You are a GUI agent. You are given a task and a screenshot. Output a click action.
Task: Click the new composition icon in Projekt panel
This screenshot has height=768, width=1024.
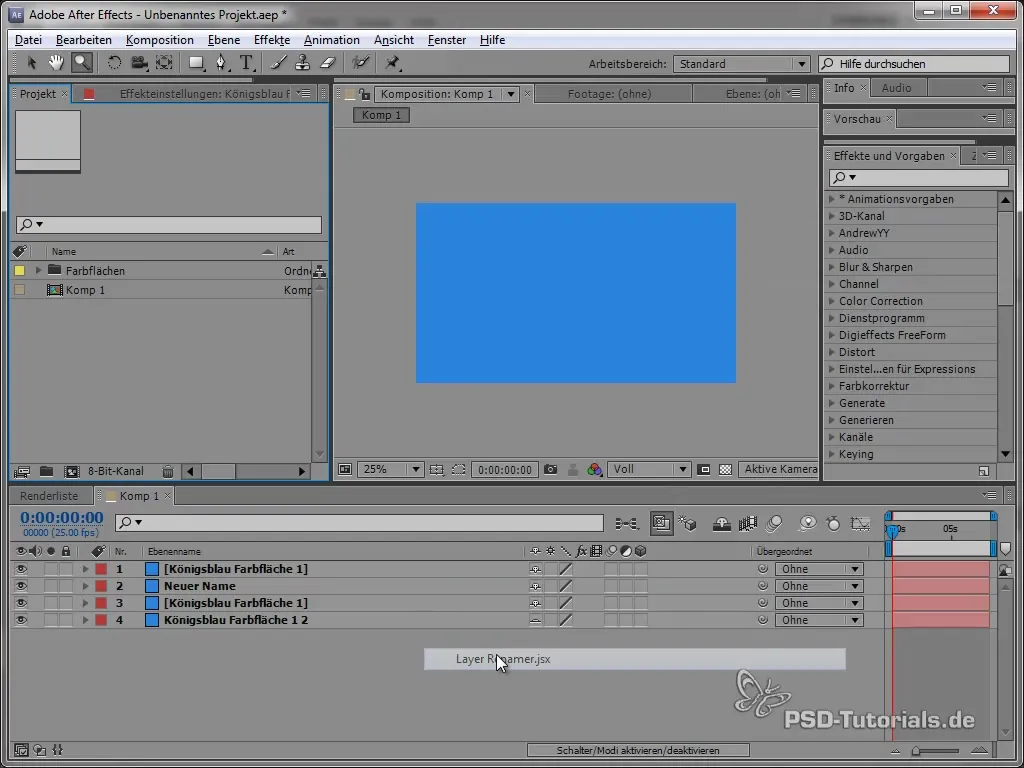(x=71, y=472)
